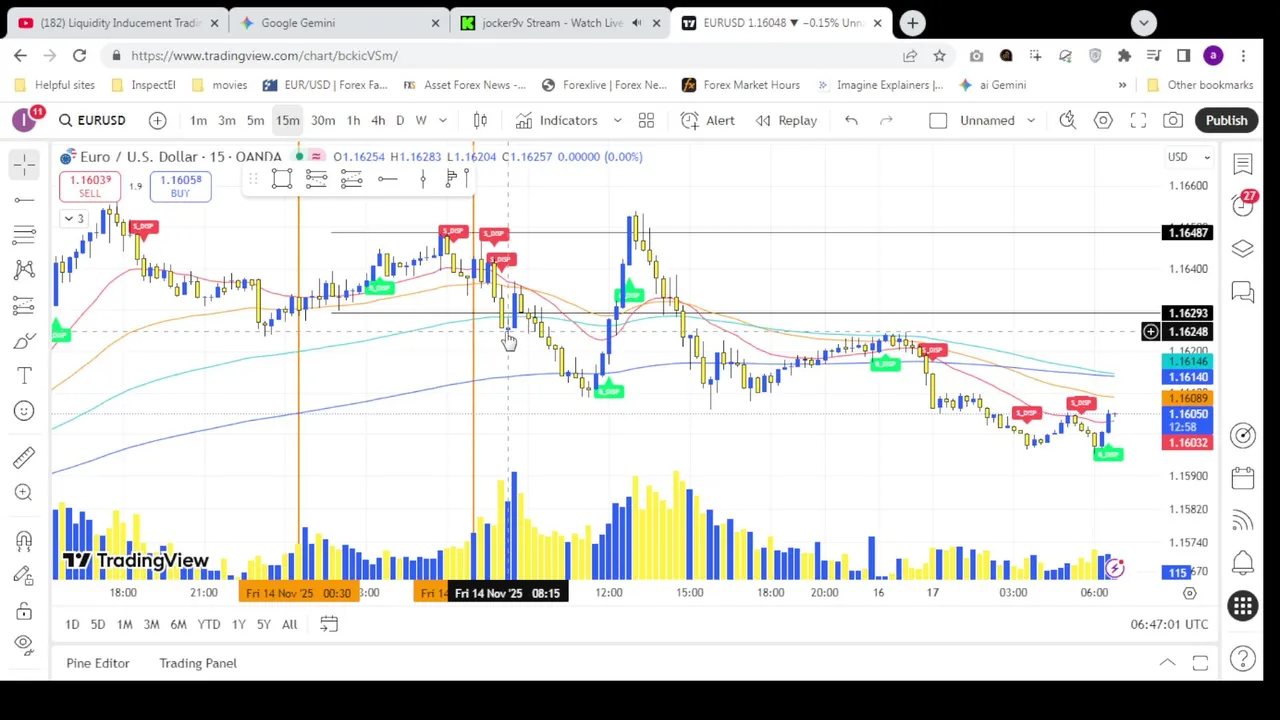This screenshot has width=1280, height=720.
Task: Add a symbol to compare
Action: [x=157, y=120]
